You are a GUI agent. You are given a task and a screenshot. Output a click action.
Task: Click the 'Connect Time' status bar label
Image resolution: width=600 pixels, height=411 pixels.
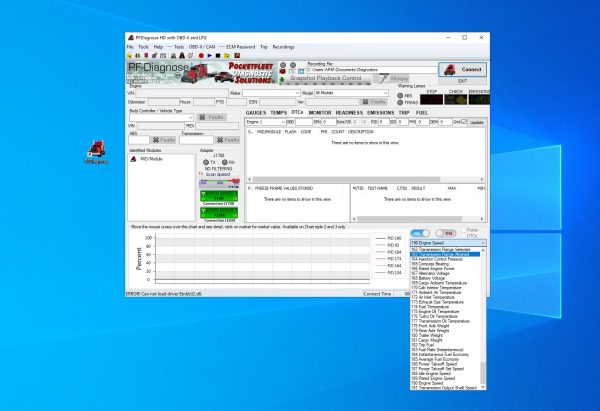[377, 294]
